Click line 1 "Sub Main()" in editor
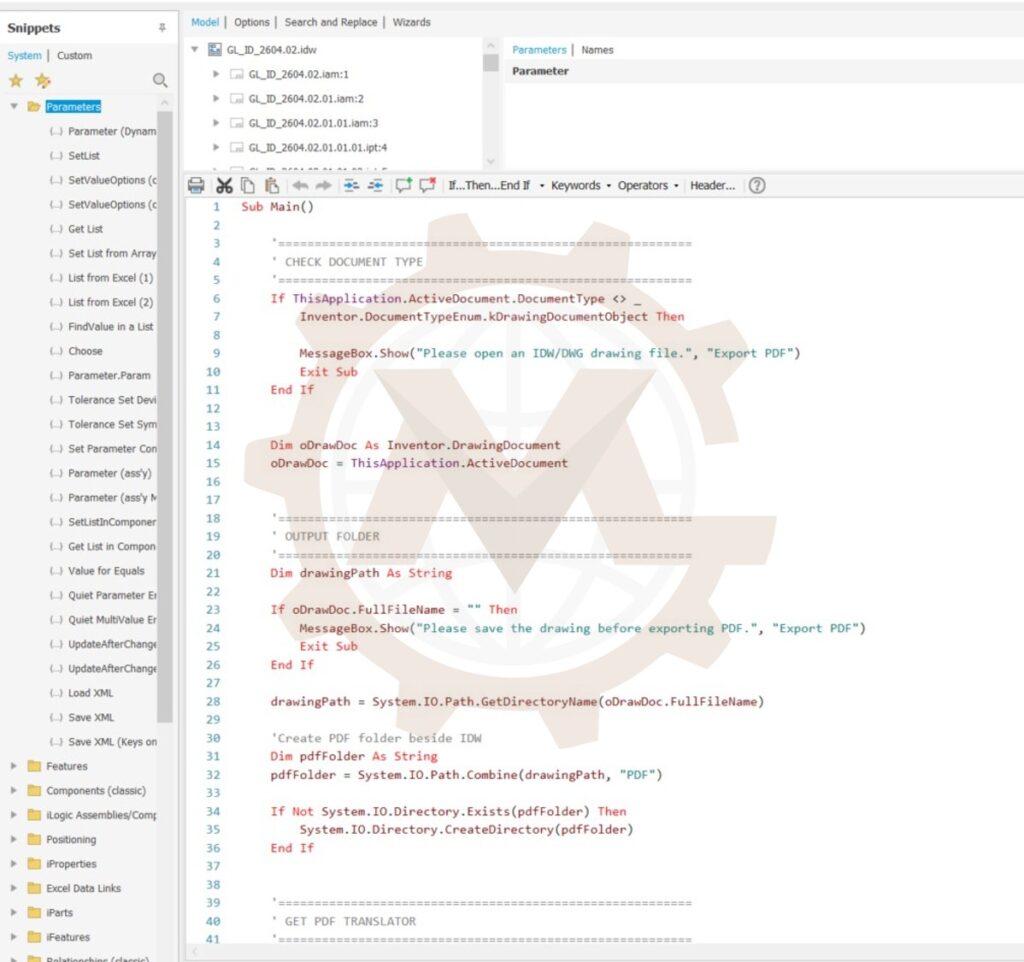This screenshot has width=1024, height=962. click(278, 207)
